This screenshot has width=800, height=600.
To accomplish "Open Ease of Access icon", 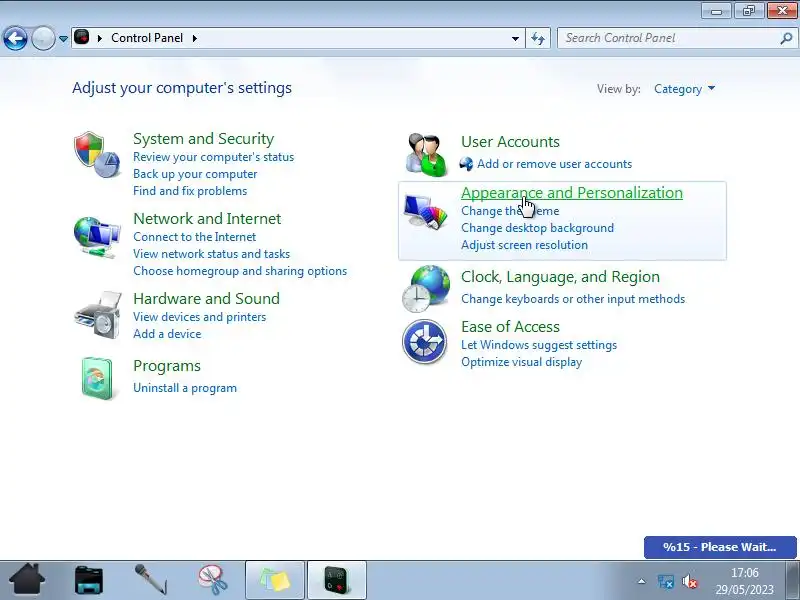I will point(424,341).
